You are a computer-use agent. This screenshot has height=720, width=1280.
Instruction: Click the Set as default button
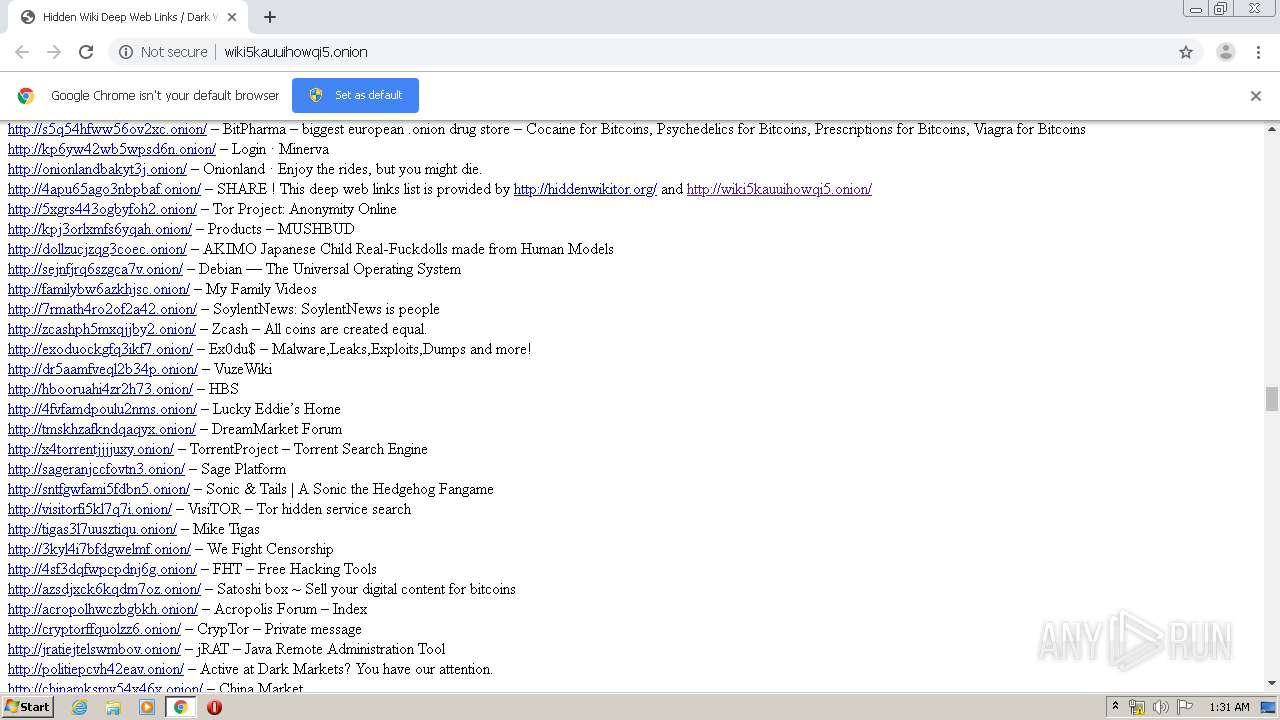(355, 95)
